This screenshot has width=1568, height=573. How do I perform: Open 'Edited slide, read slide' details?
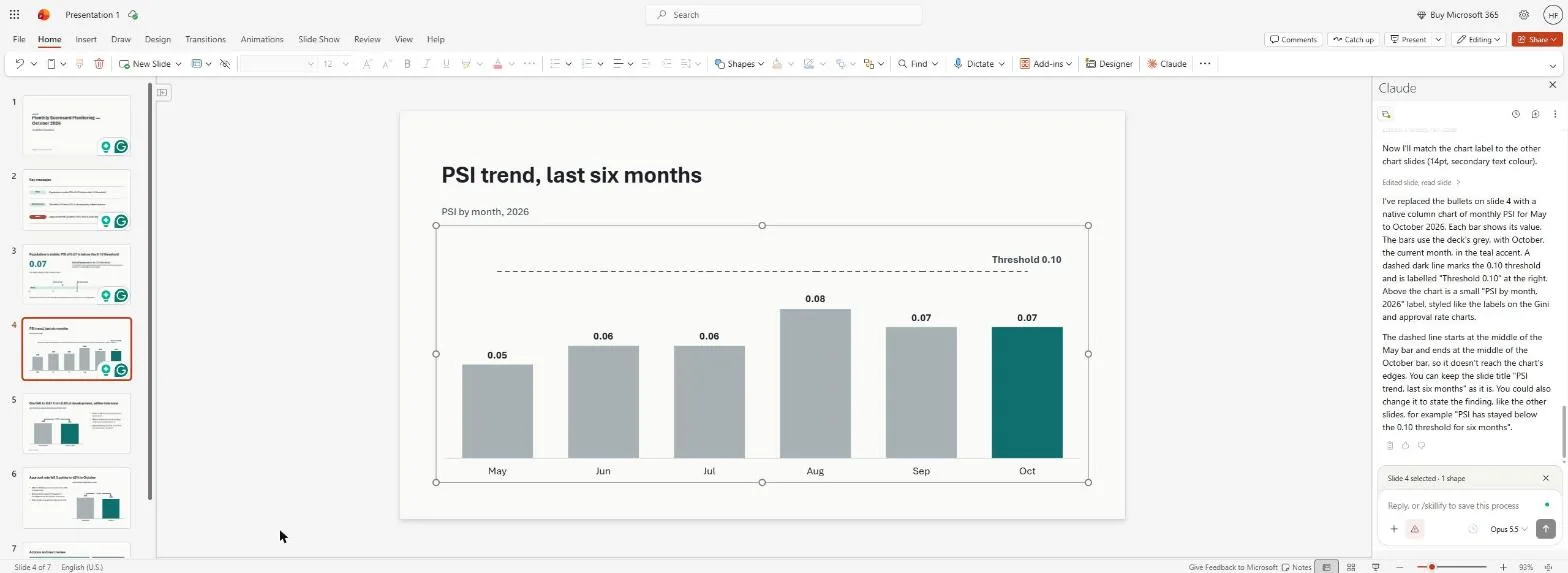1421,182
